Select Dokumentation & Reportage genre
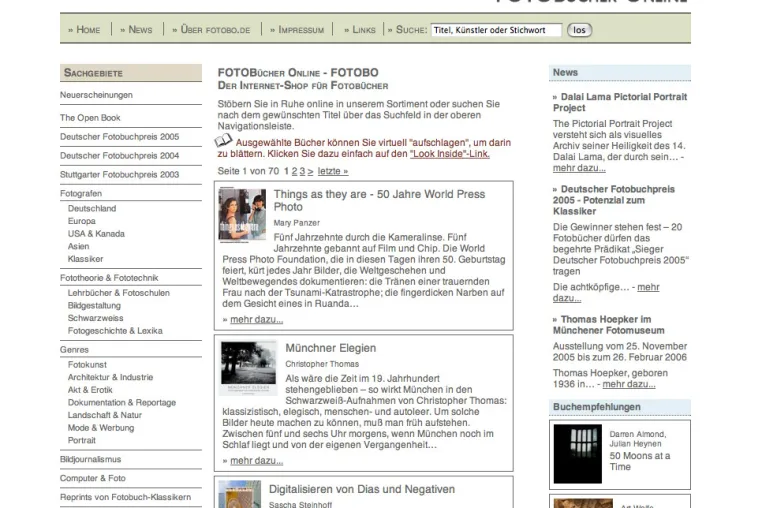Image resolution: width=762 pixels, height=508 pixels. 121,403
